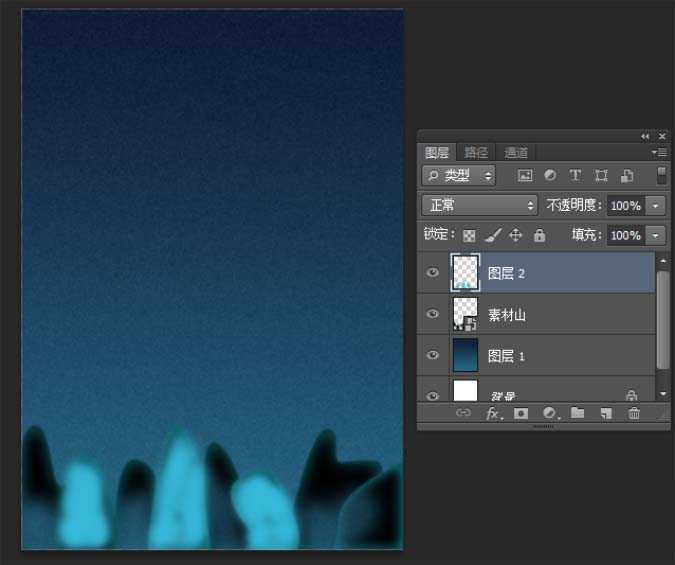
Task: Create a new layer group folder
Action: [577, 413]
